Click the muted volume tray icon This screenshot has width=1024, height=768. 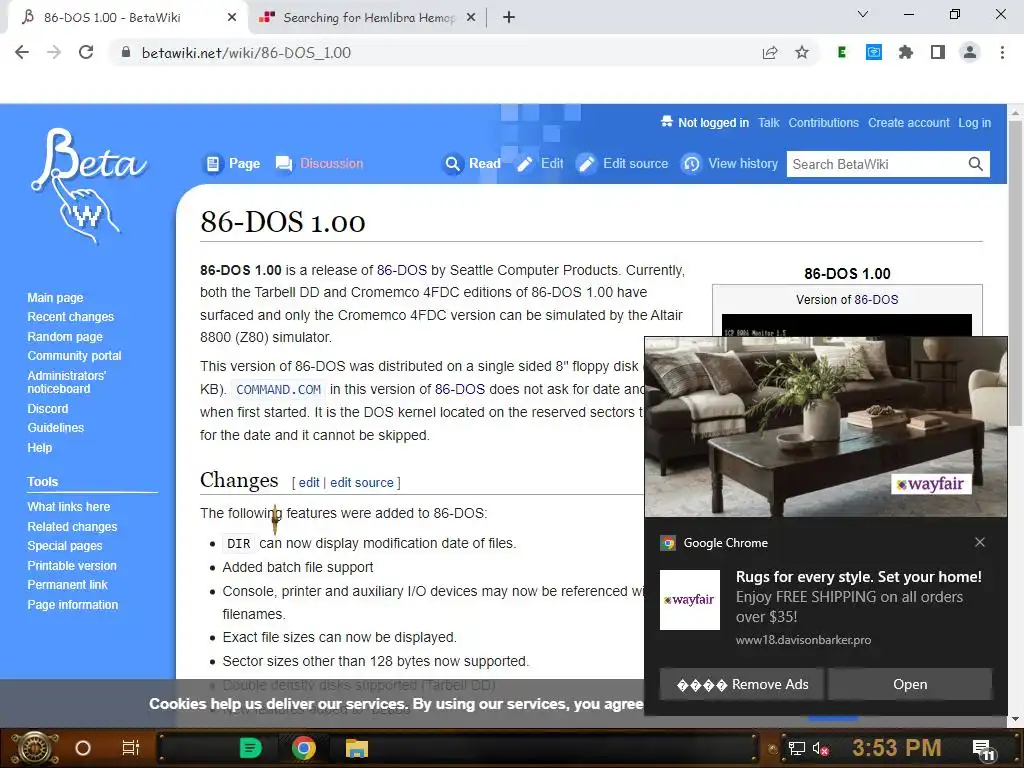(821, 748)
